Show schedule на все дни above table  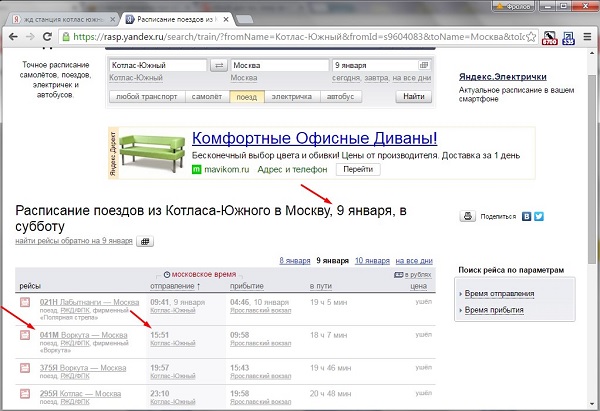pyautogui.click(x=414, y=261)
